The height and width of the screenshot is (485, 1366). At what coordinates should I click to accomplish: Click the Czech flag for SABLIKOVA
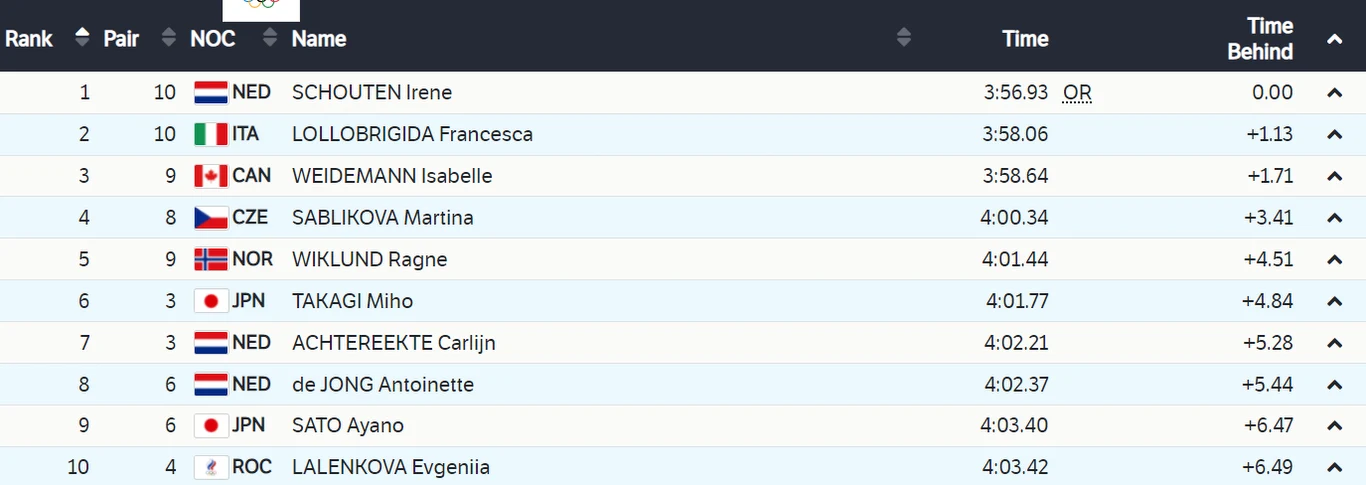pyautogui.click(x=211, y=218)
